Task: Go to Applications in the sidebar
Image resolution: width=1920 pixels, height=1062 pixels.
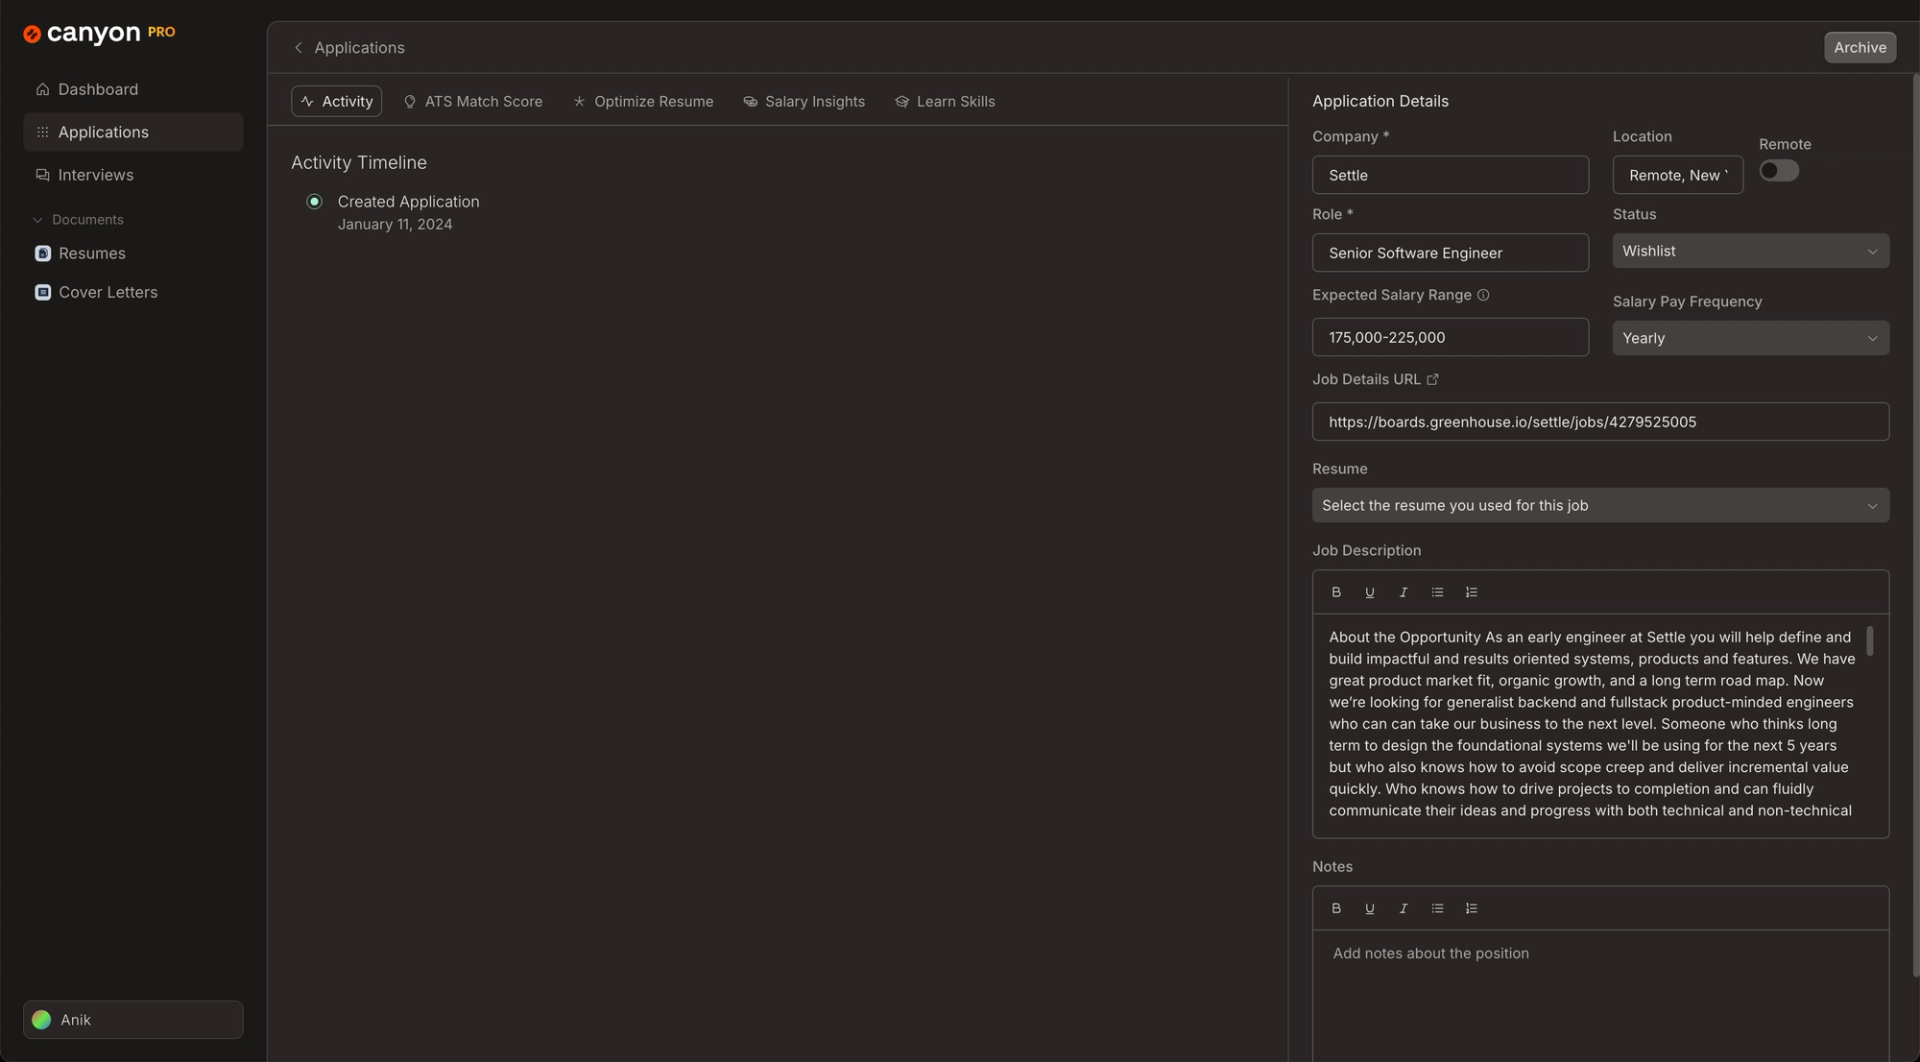Action: (x=132, y=132)
